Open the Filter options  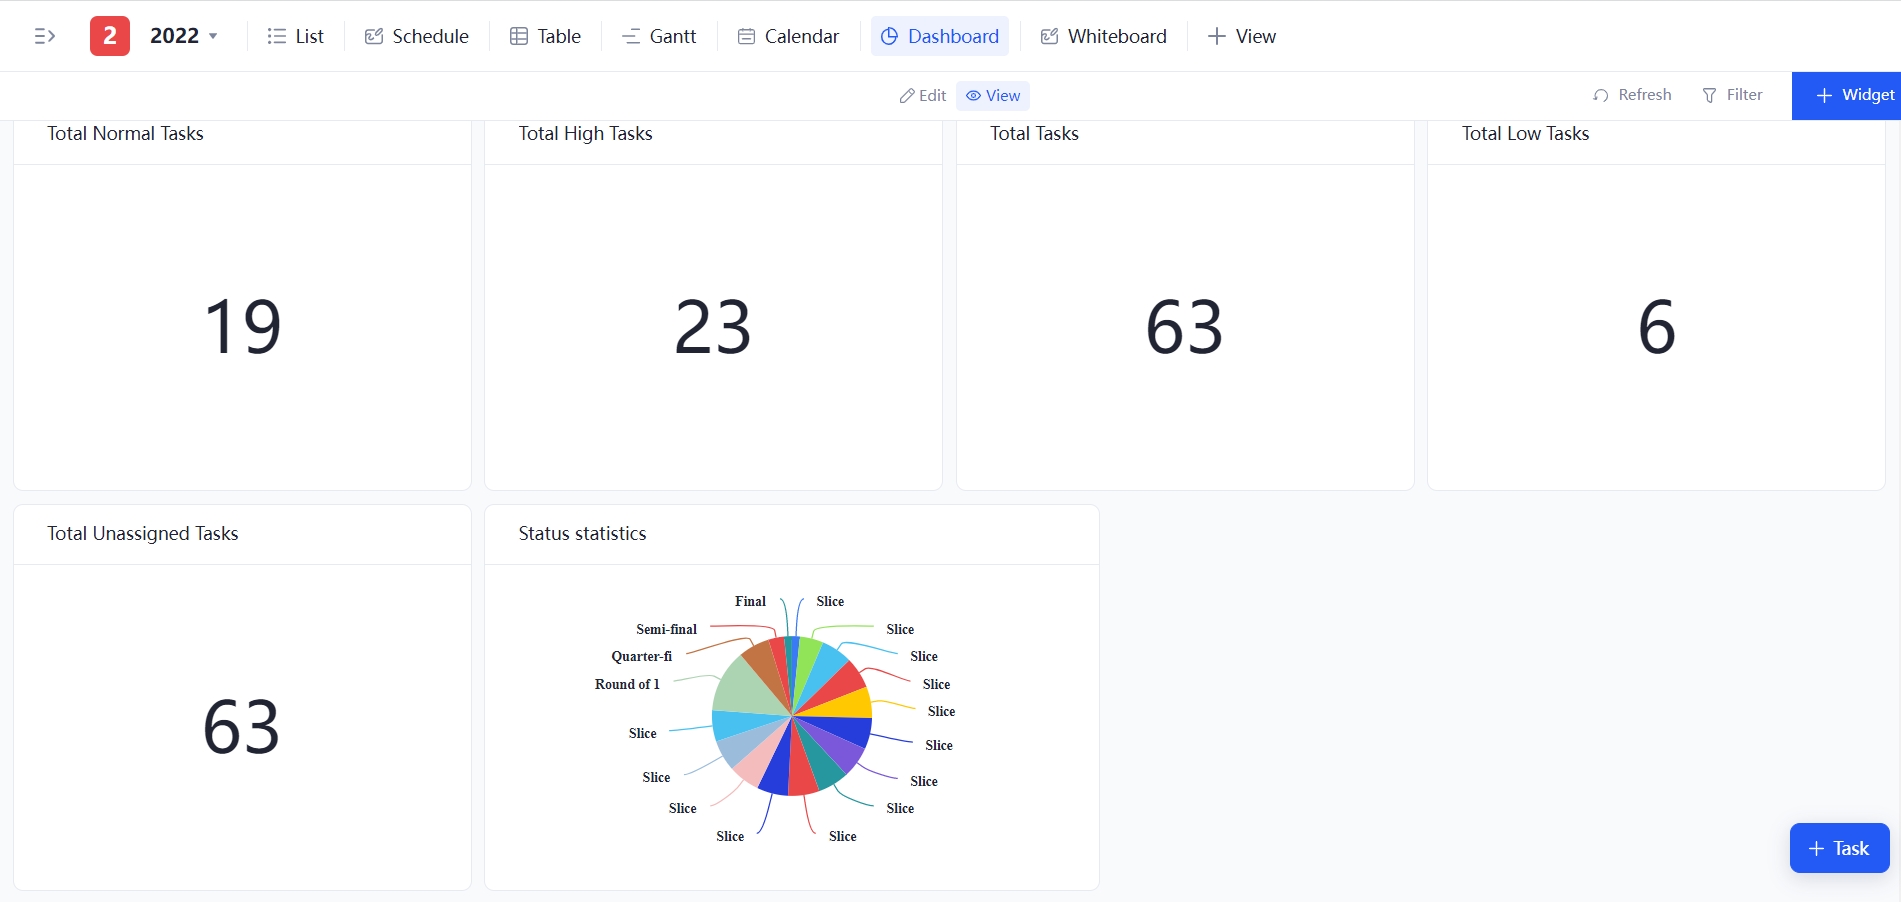1733,95
